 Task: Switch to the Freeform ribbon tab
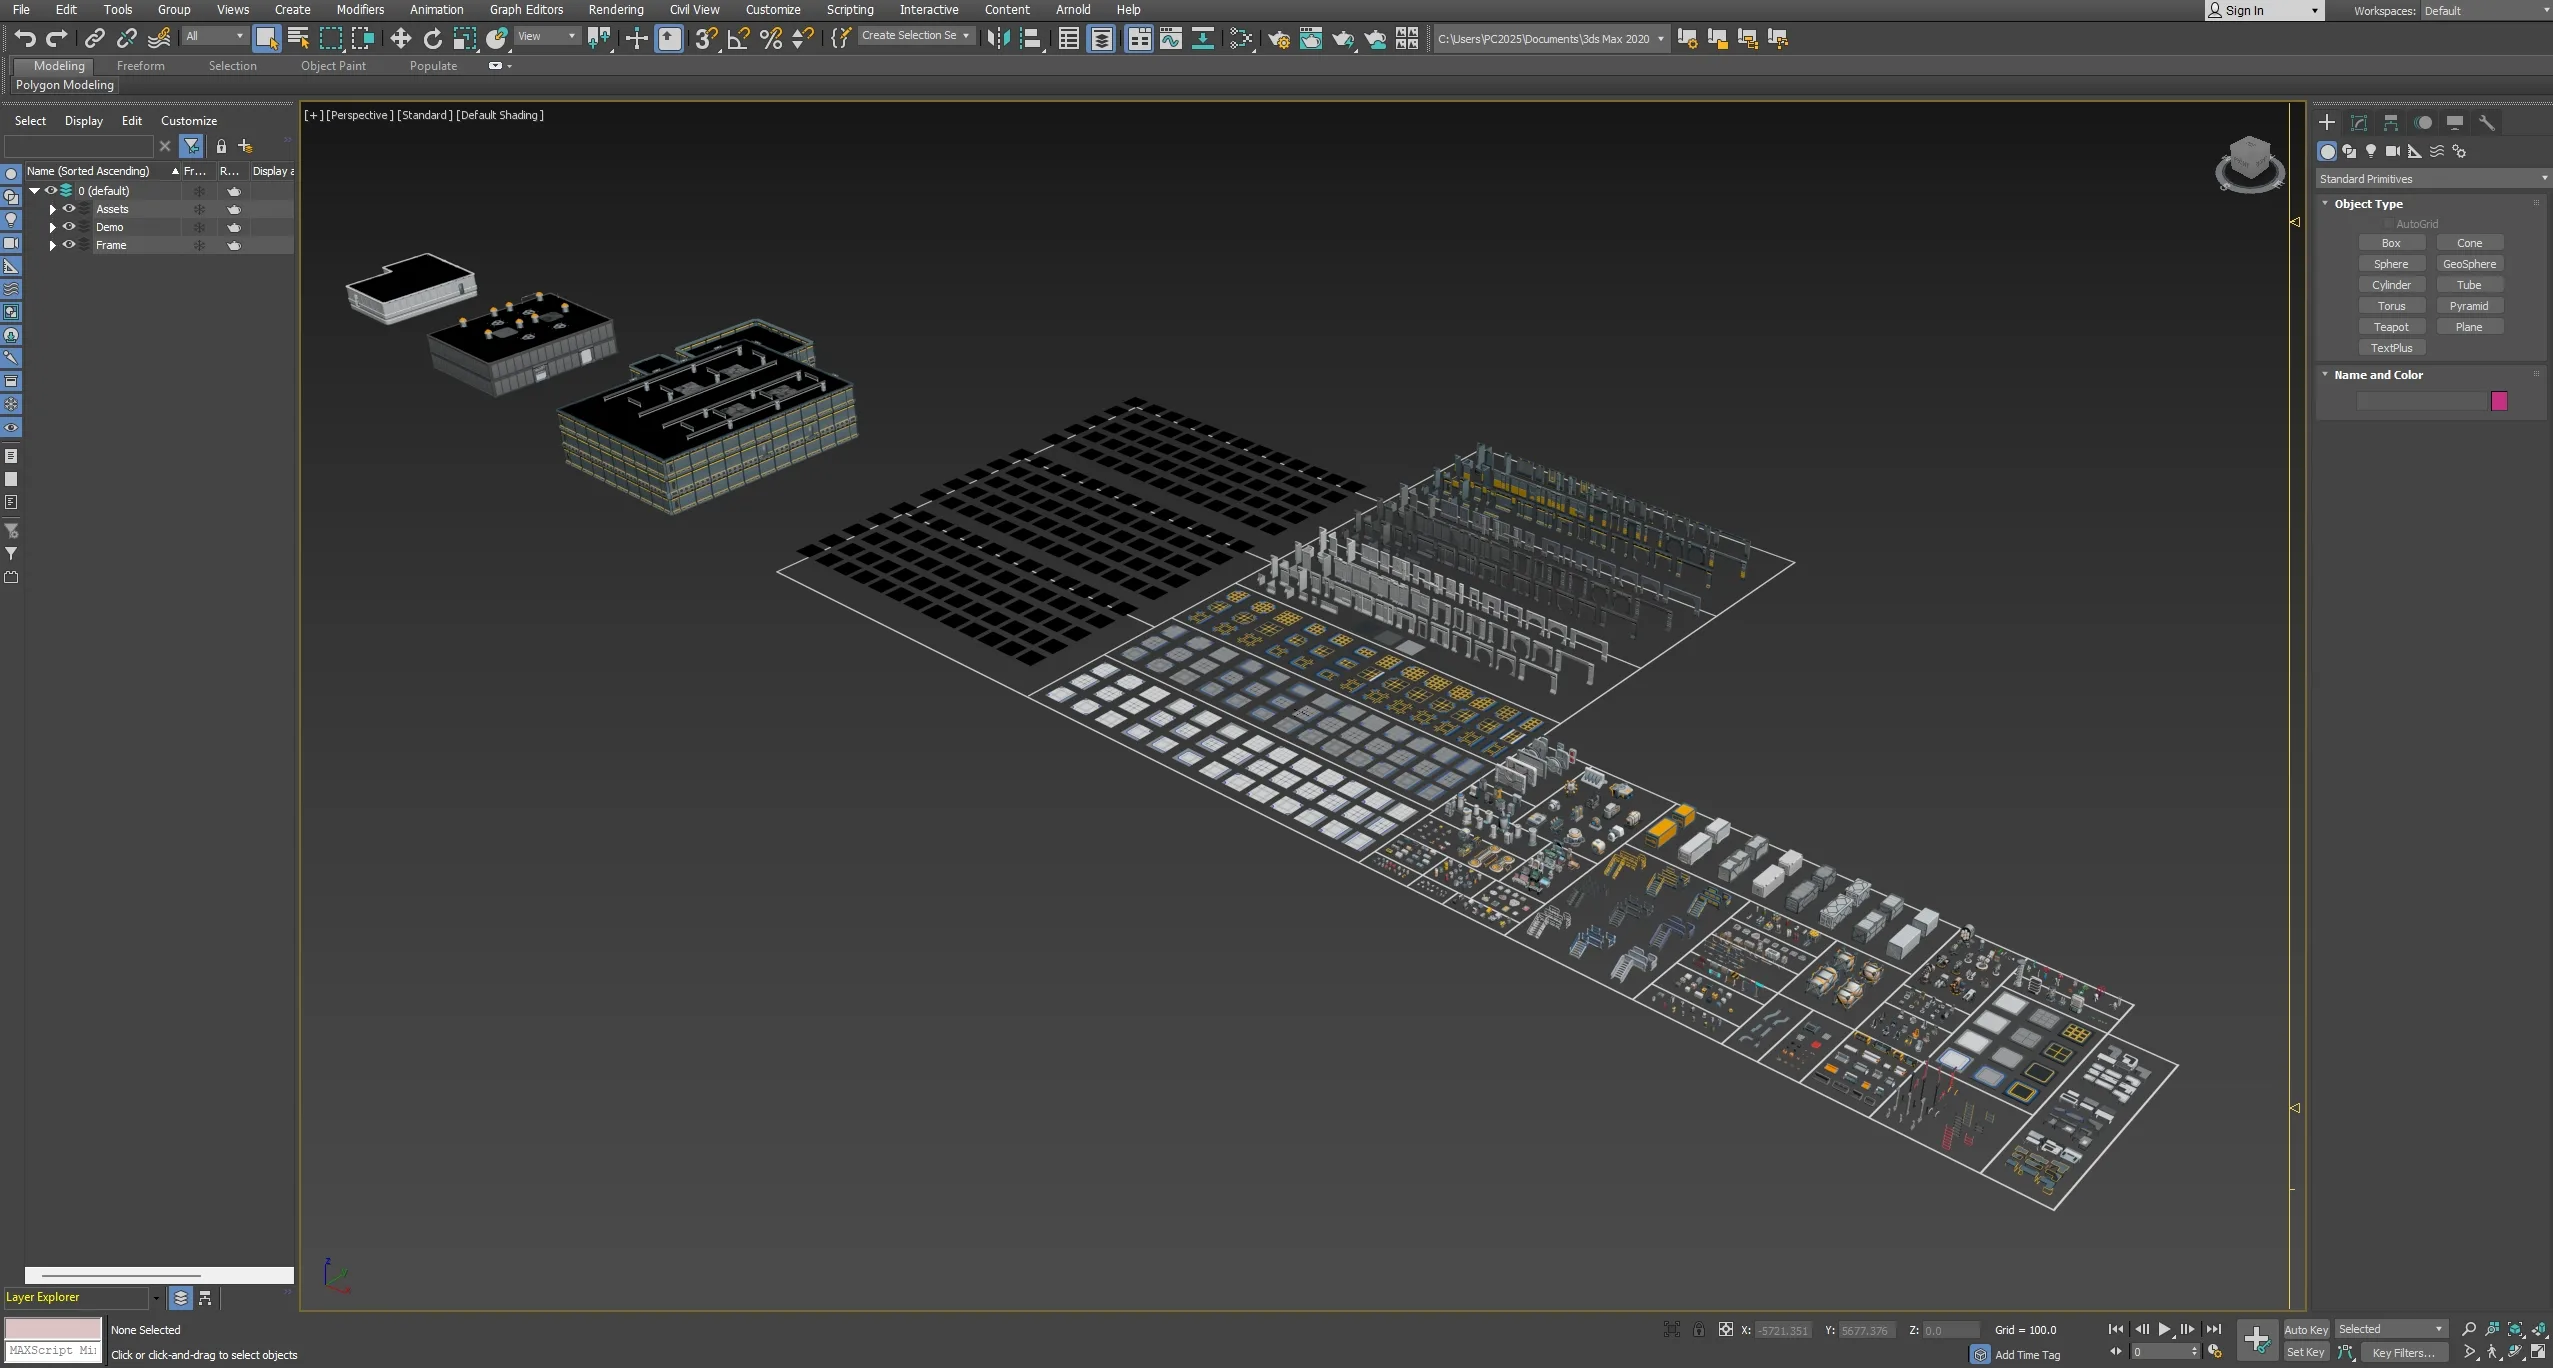[x=140, y=66]
